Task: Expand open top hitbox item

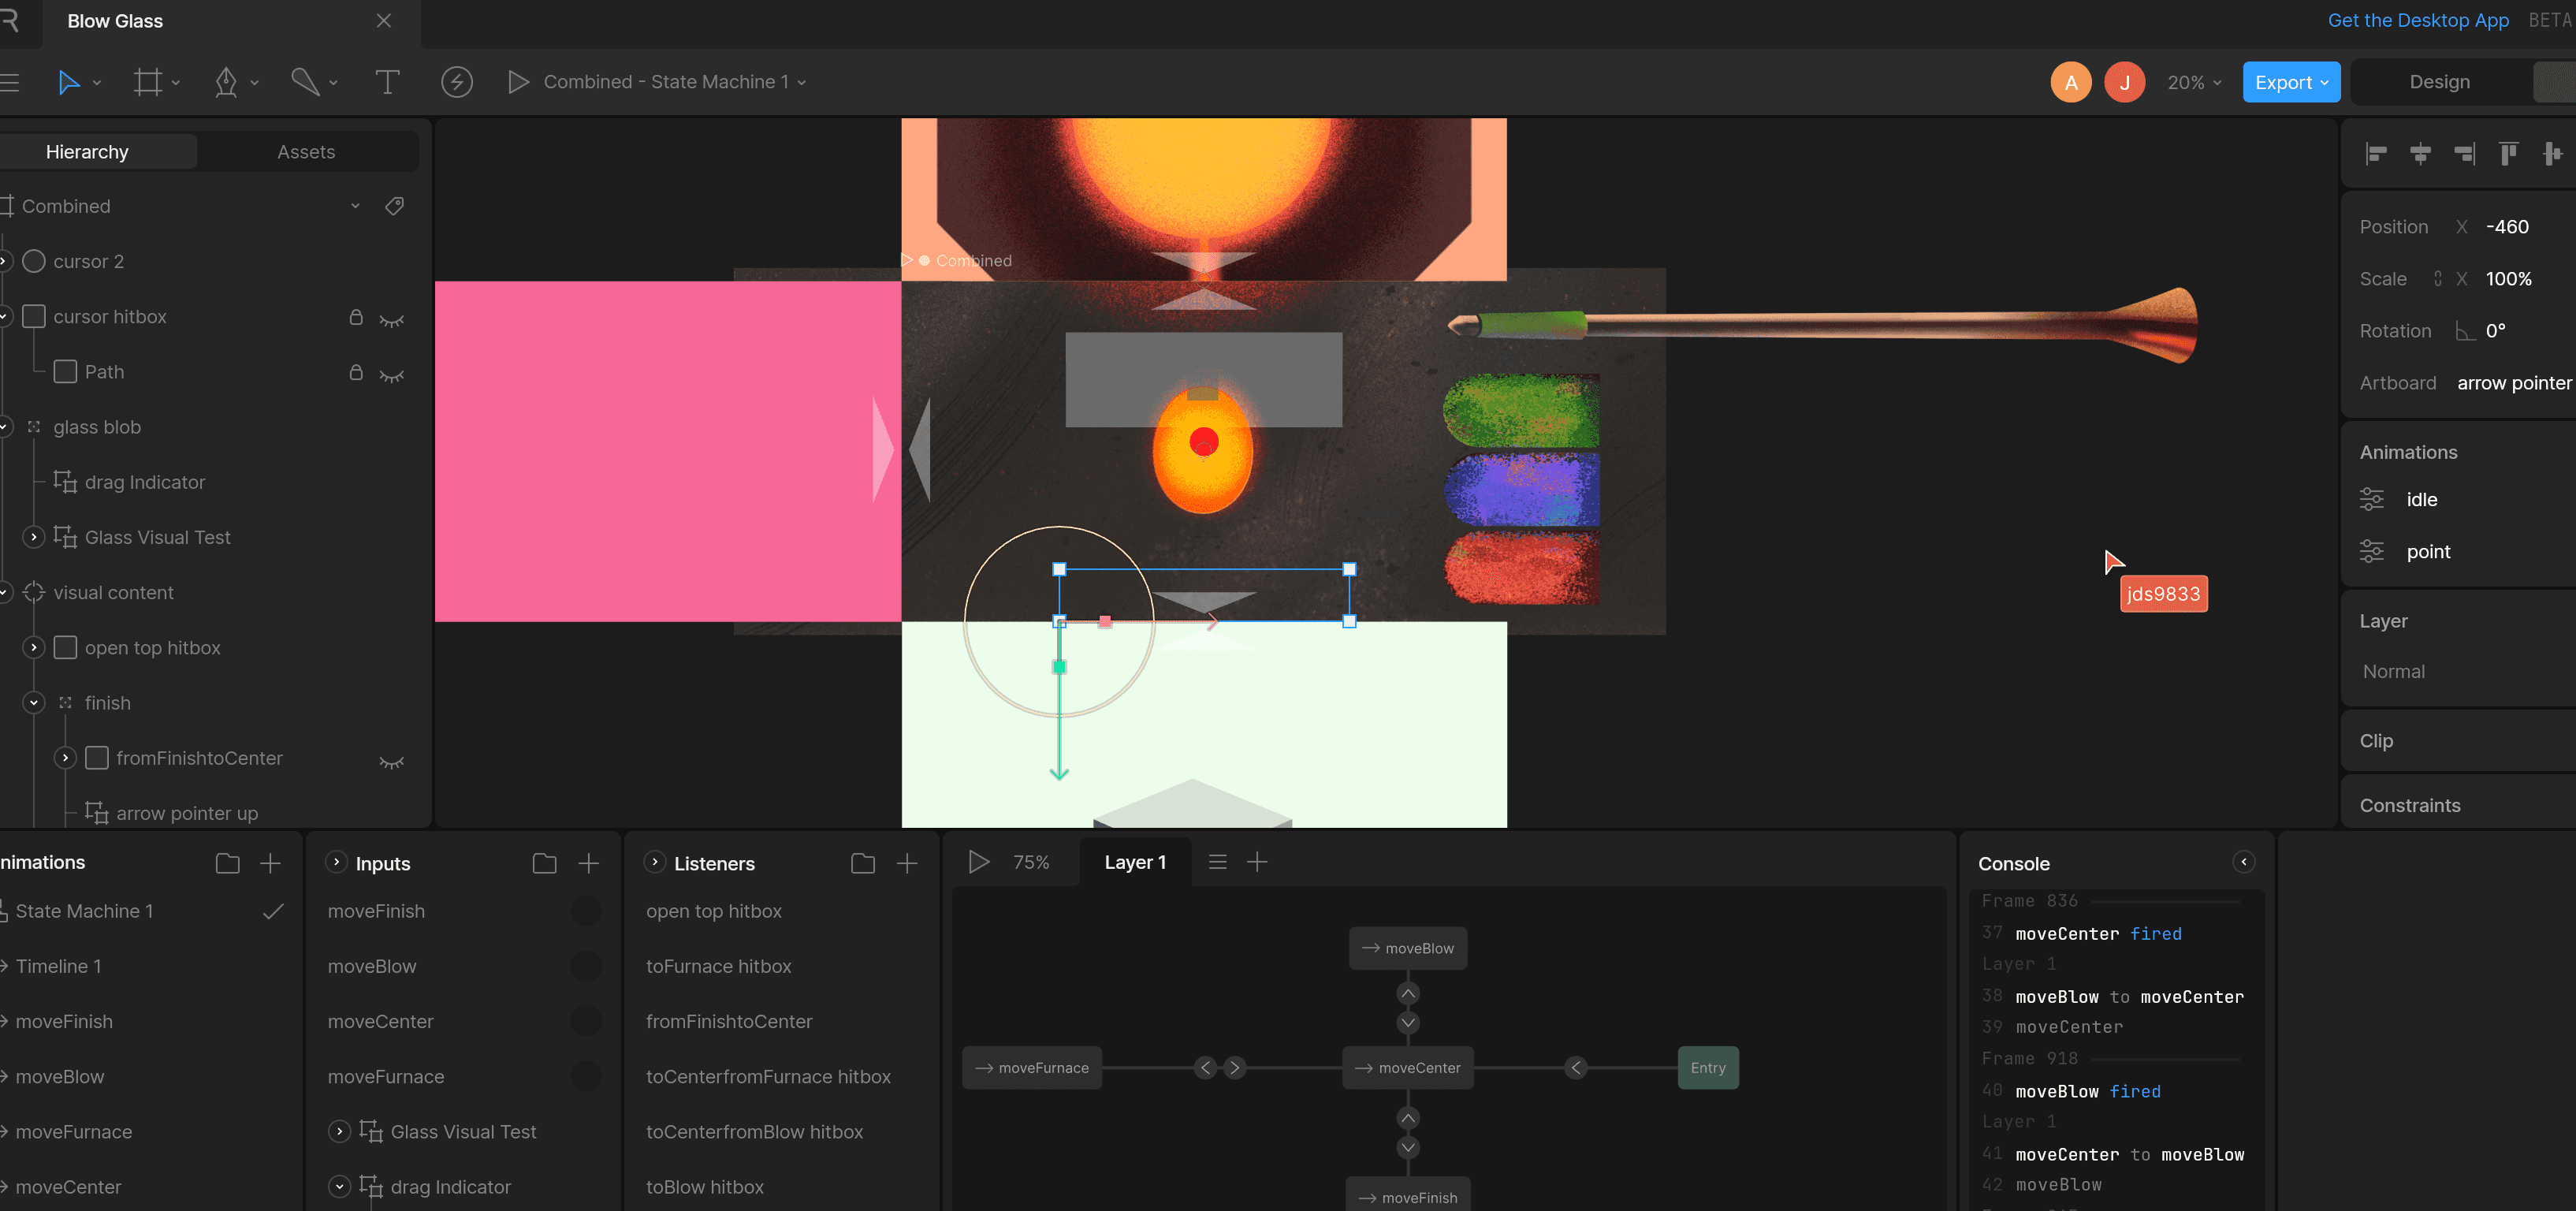Action: [34, 648]
